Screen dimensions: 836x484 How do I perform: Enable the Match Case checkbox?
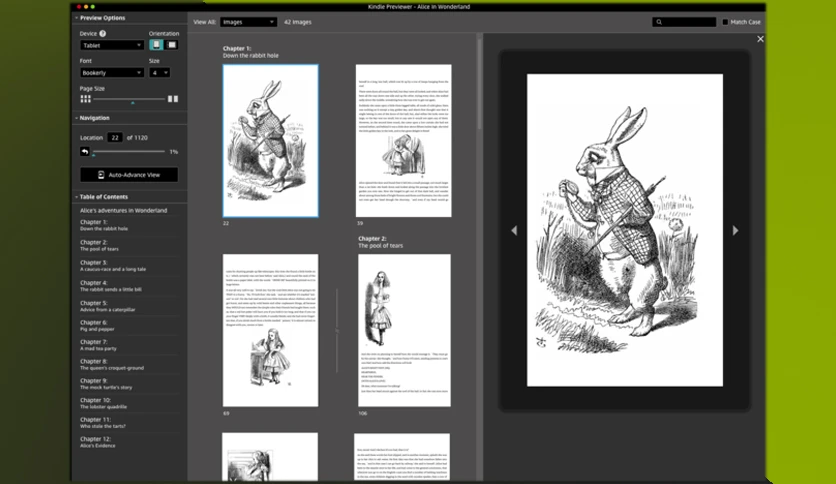(x=725, y=22)
